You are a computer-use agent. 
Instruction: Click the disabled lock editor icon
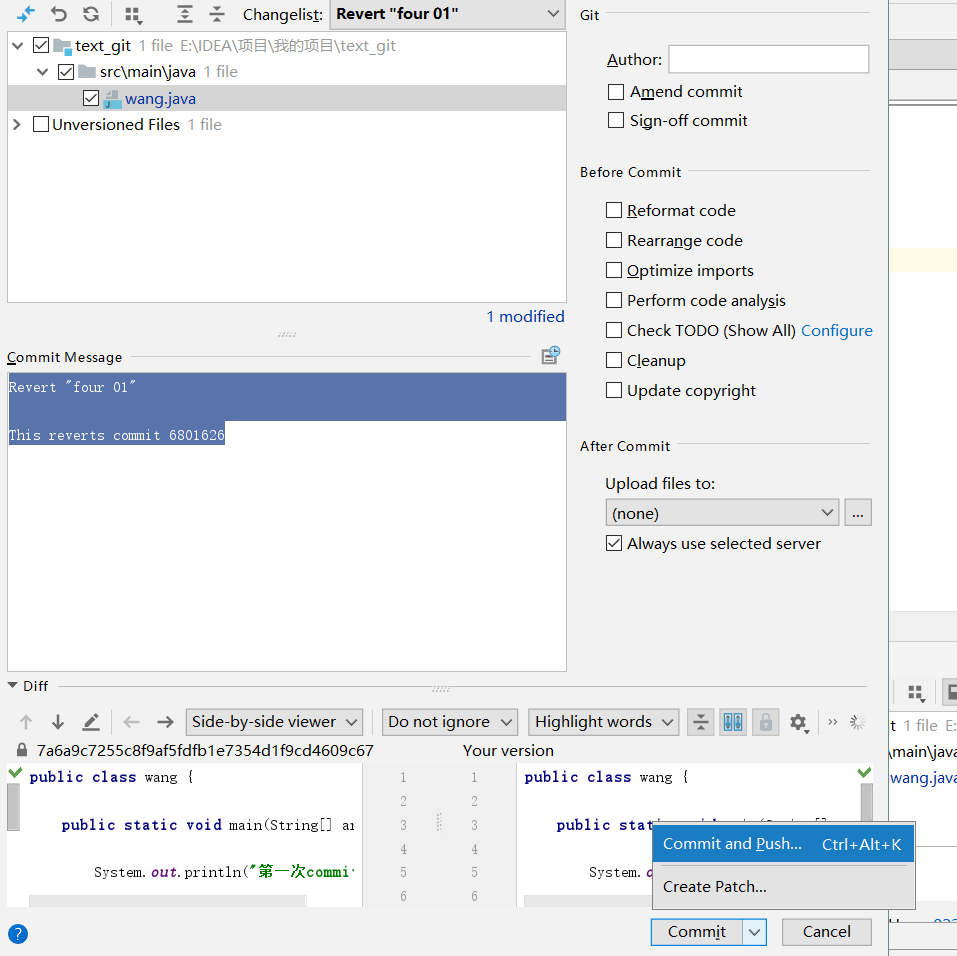(x=765, y=722)
